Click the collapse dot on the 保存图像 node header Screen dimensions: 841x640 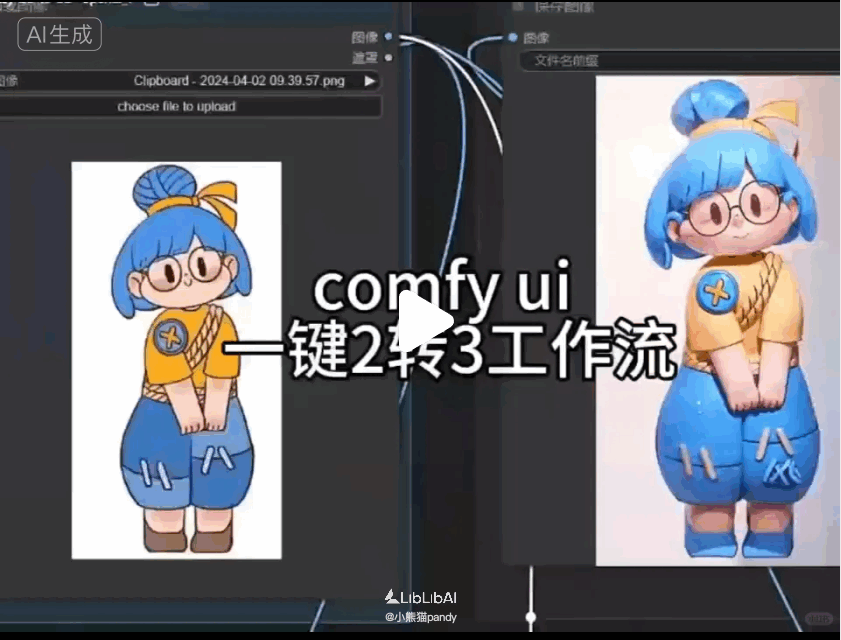(519, 6)
